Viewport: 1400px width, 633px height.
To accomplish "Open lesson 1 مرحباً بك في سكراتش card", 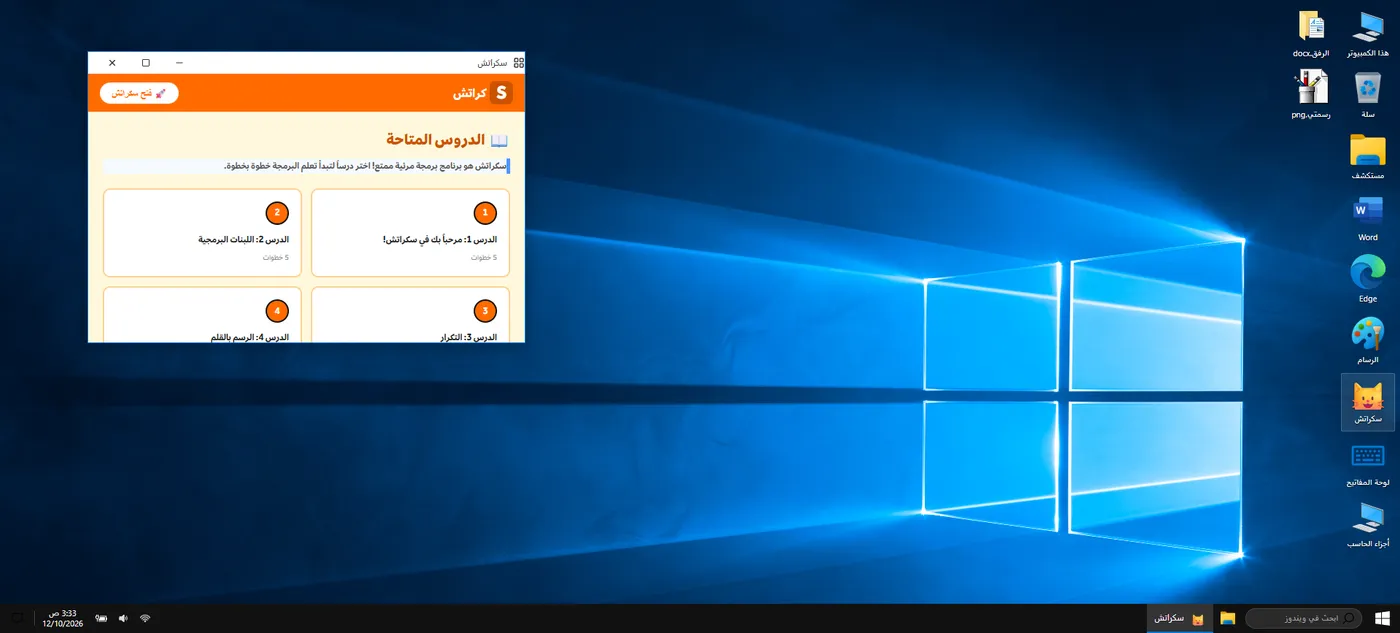I will pos(411,233).
